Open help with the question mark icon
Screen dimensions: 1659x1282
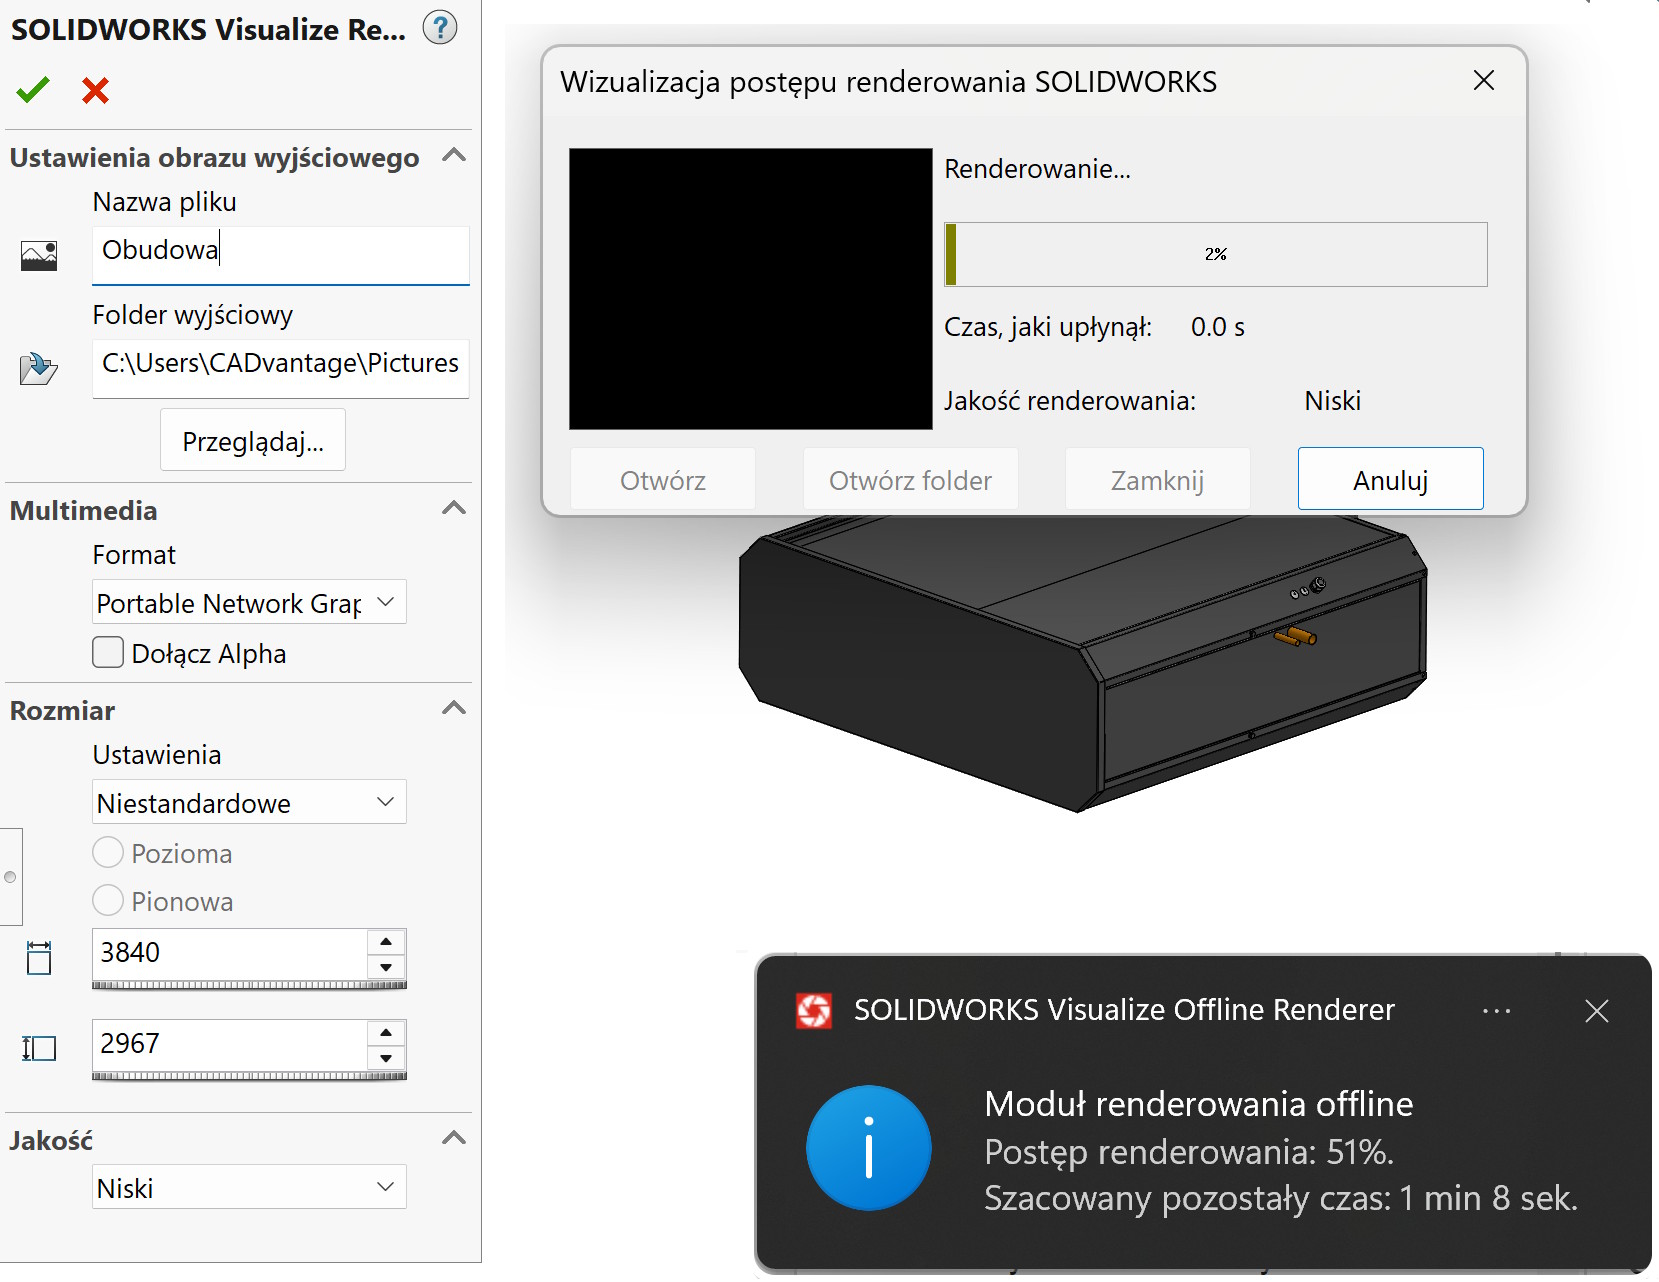click(x=439, y=28)
